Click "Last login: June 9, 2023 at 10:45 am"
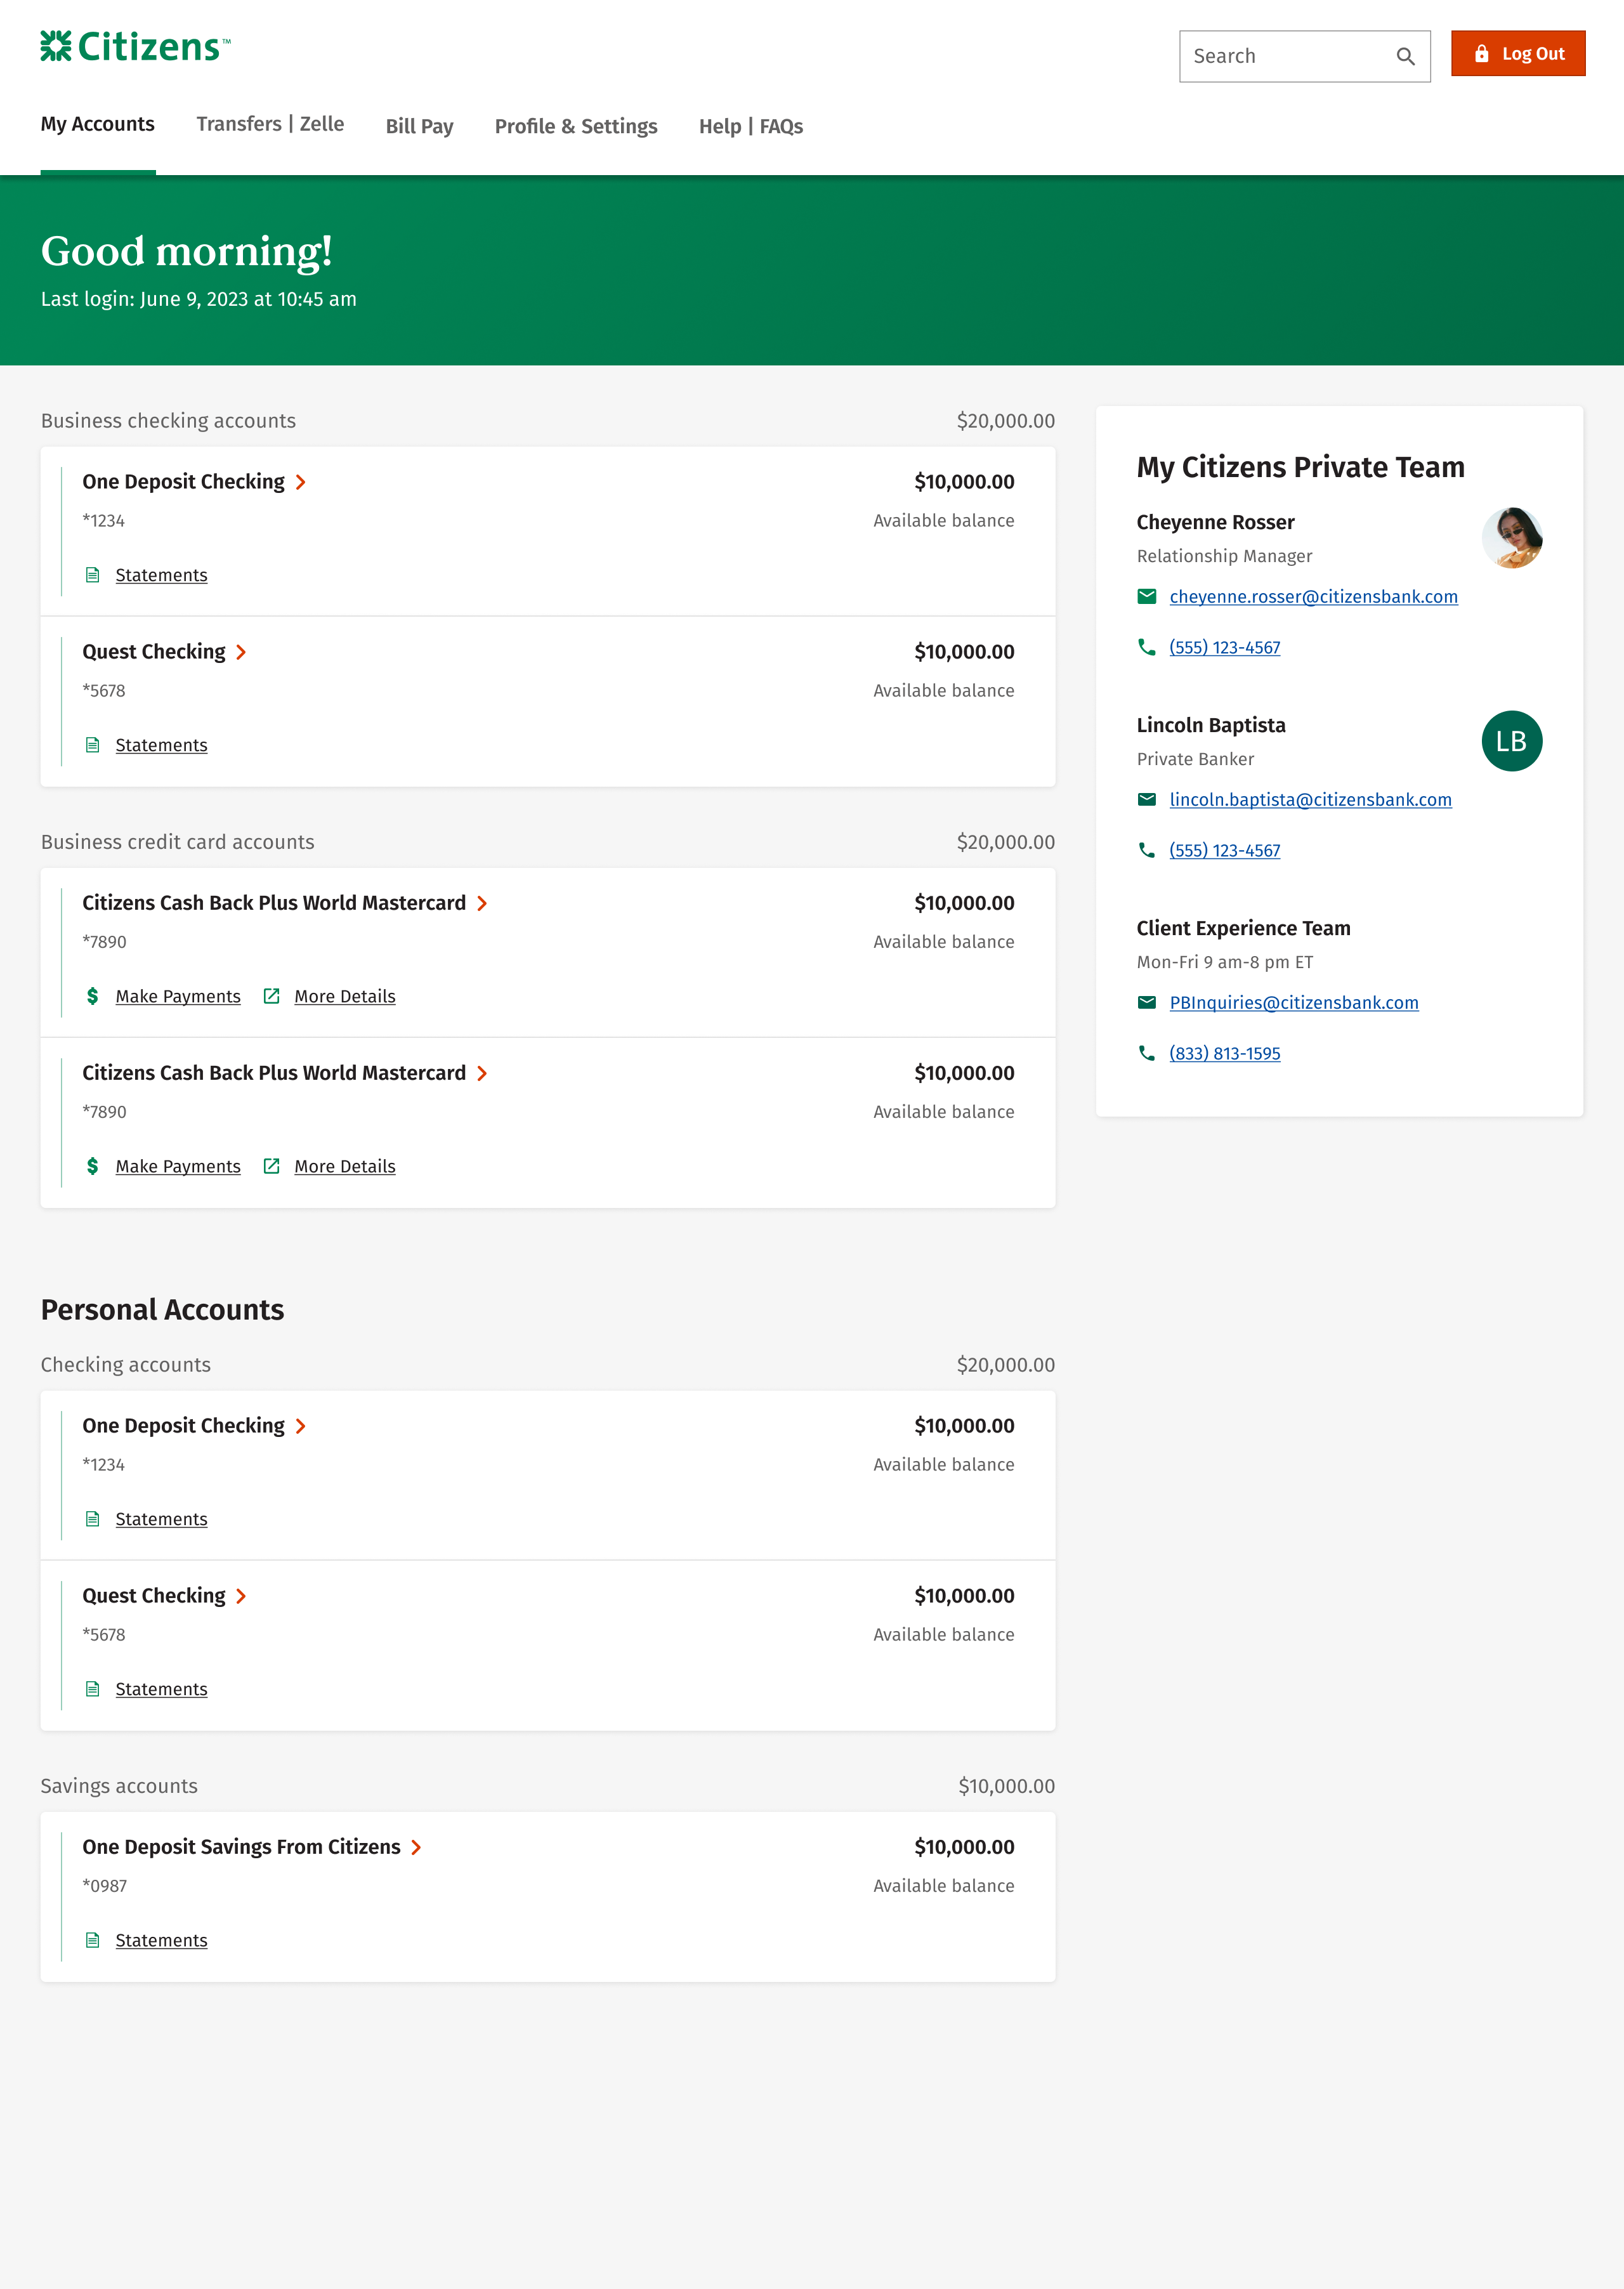This screenshot has height=2289, width=1624. [198, 299]
